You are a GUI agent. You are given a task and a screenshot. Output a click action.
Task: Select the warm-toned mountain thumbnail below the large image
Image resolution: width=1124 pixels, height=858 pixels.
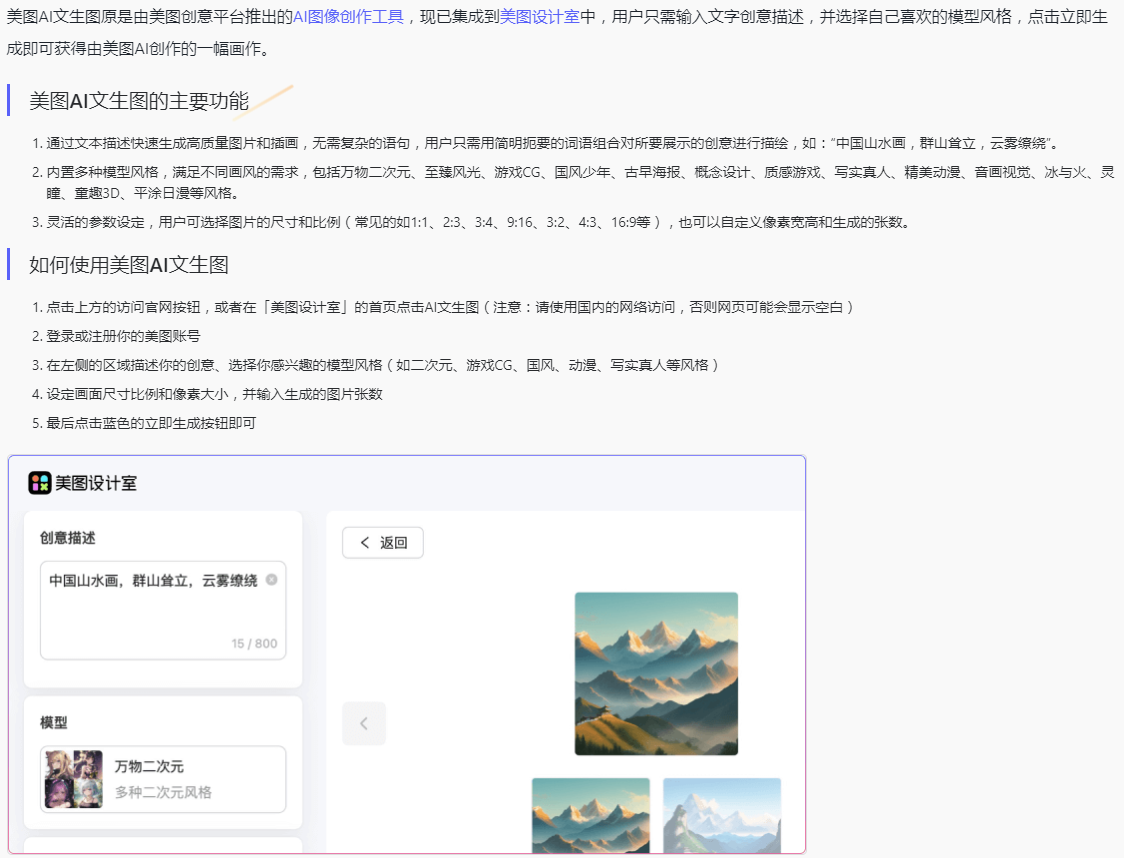point(591,815)
